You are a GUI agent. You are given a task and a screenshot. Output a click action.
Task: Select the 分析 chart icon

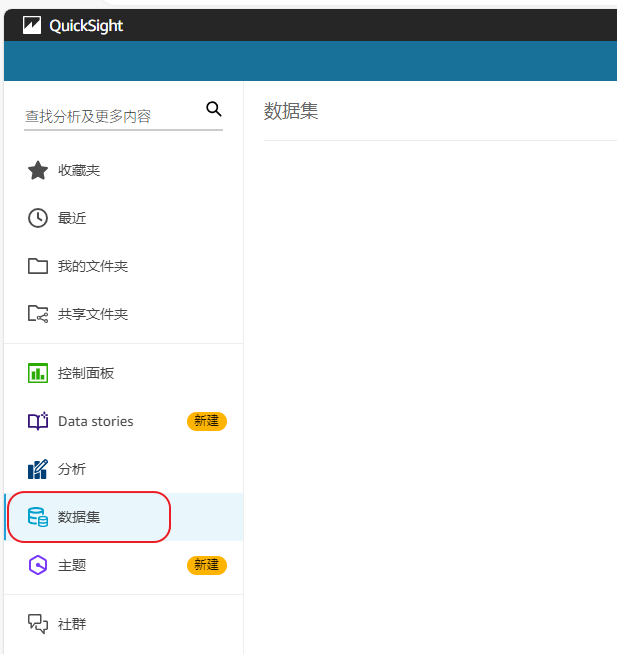(38, 469)
